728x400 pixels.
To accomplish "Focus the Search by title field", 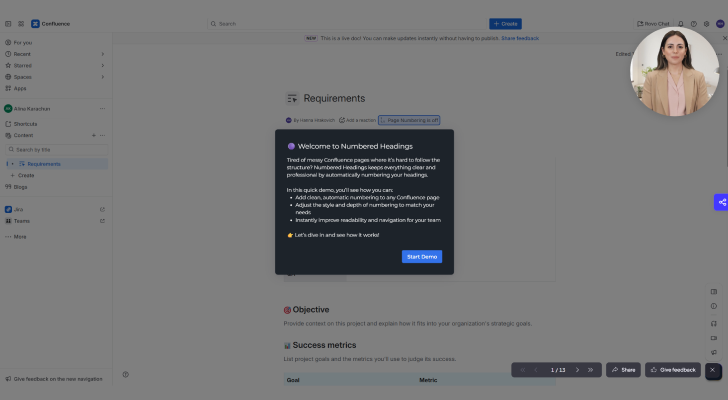I will click(56, 149).
